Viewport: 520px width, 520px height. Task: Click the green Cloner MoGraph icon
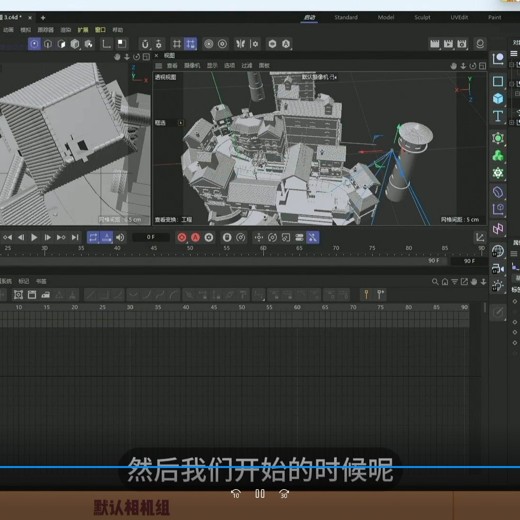[498, 155]
